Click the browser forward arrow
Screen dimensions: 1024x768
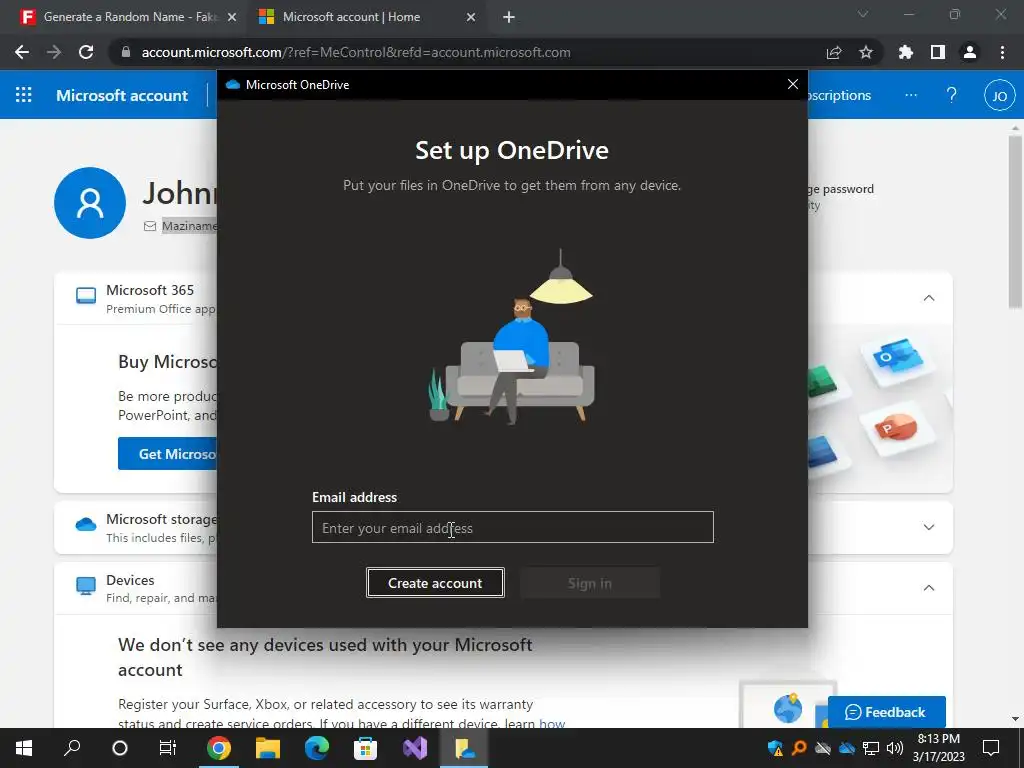pyautogui.click(x=54, y=52)
